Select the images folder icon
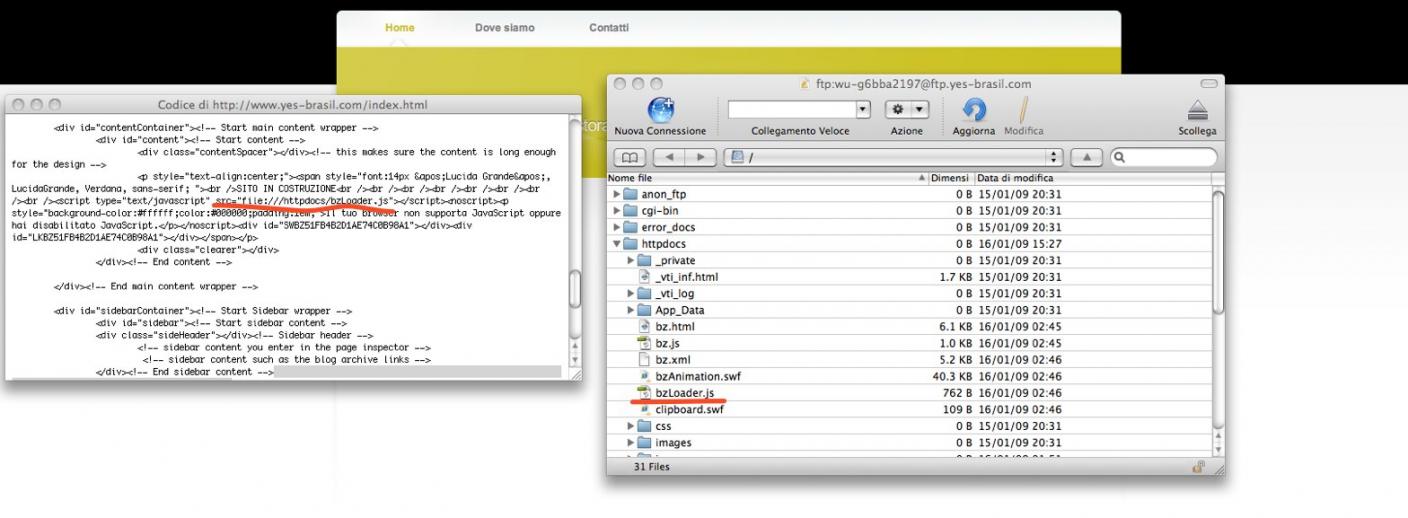The height and width of the screenshot is (518, 1408). click(x=645, y=442)
